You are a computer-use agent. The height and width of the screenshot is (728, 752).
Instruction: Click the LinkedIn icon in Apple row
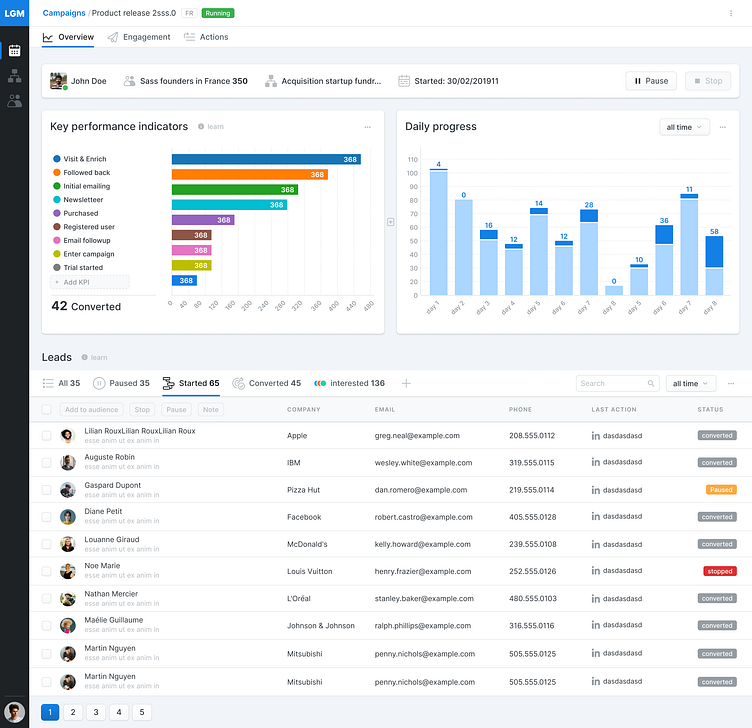click(x=595, y=436)
